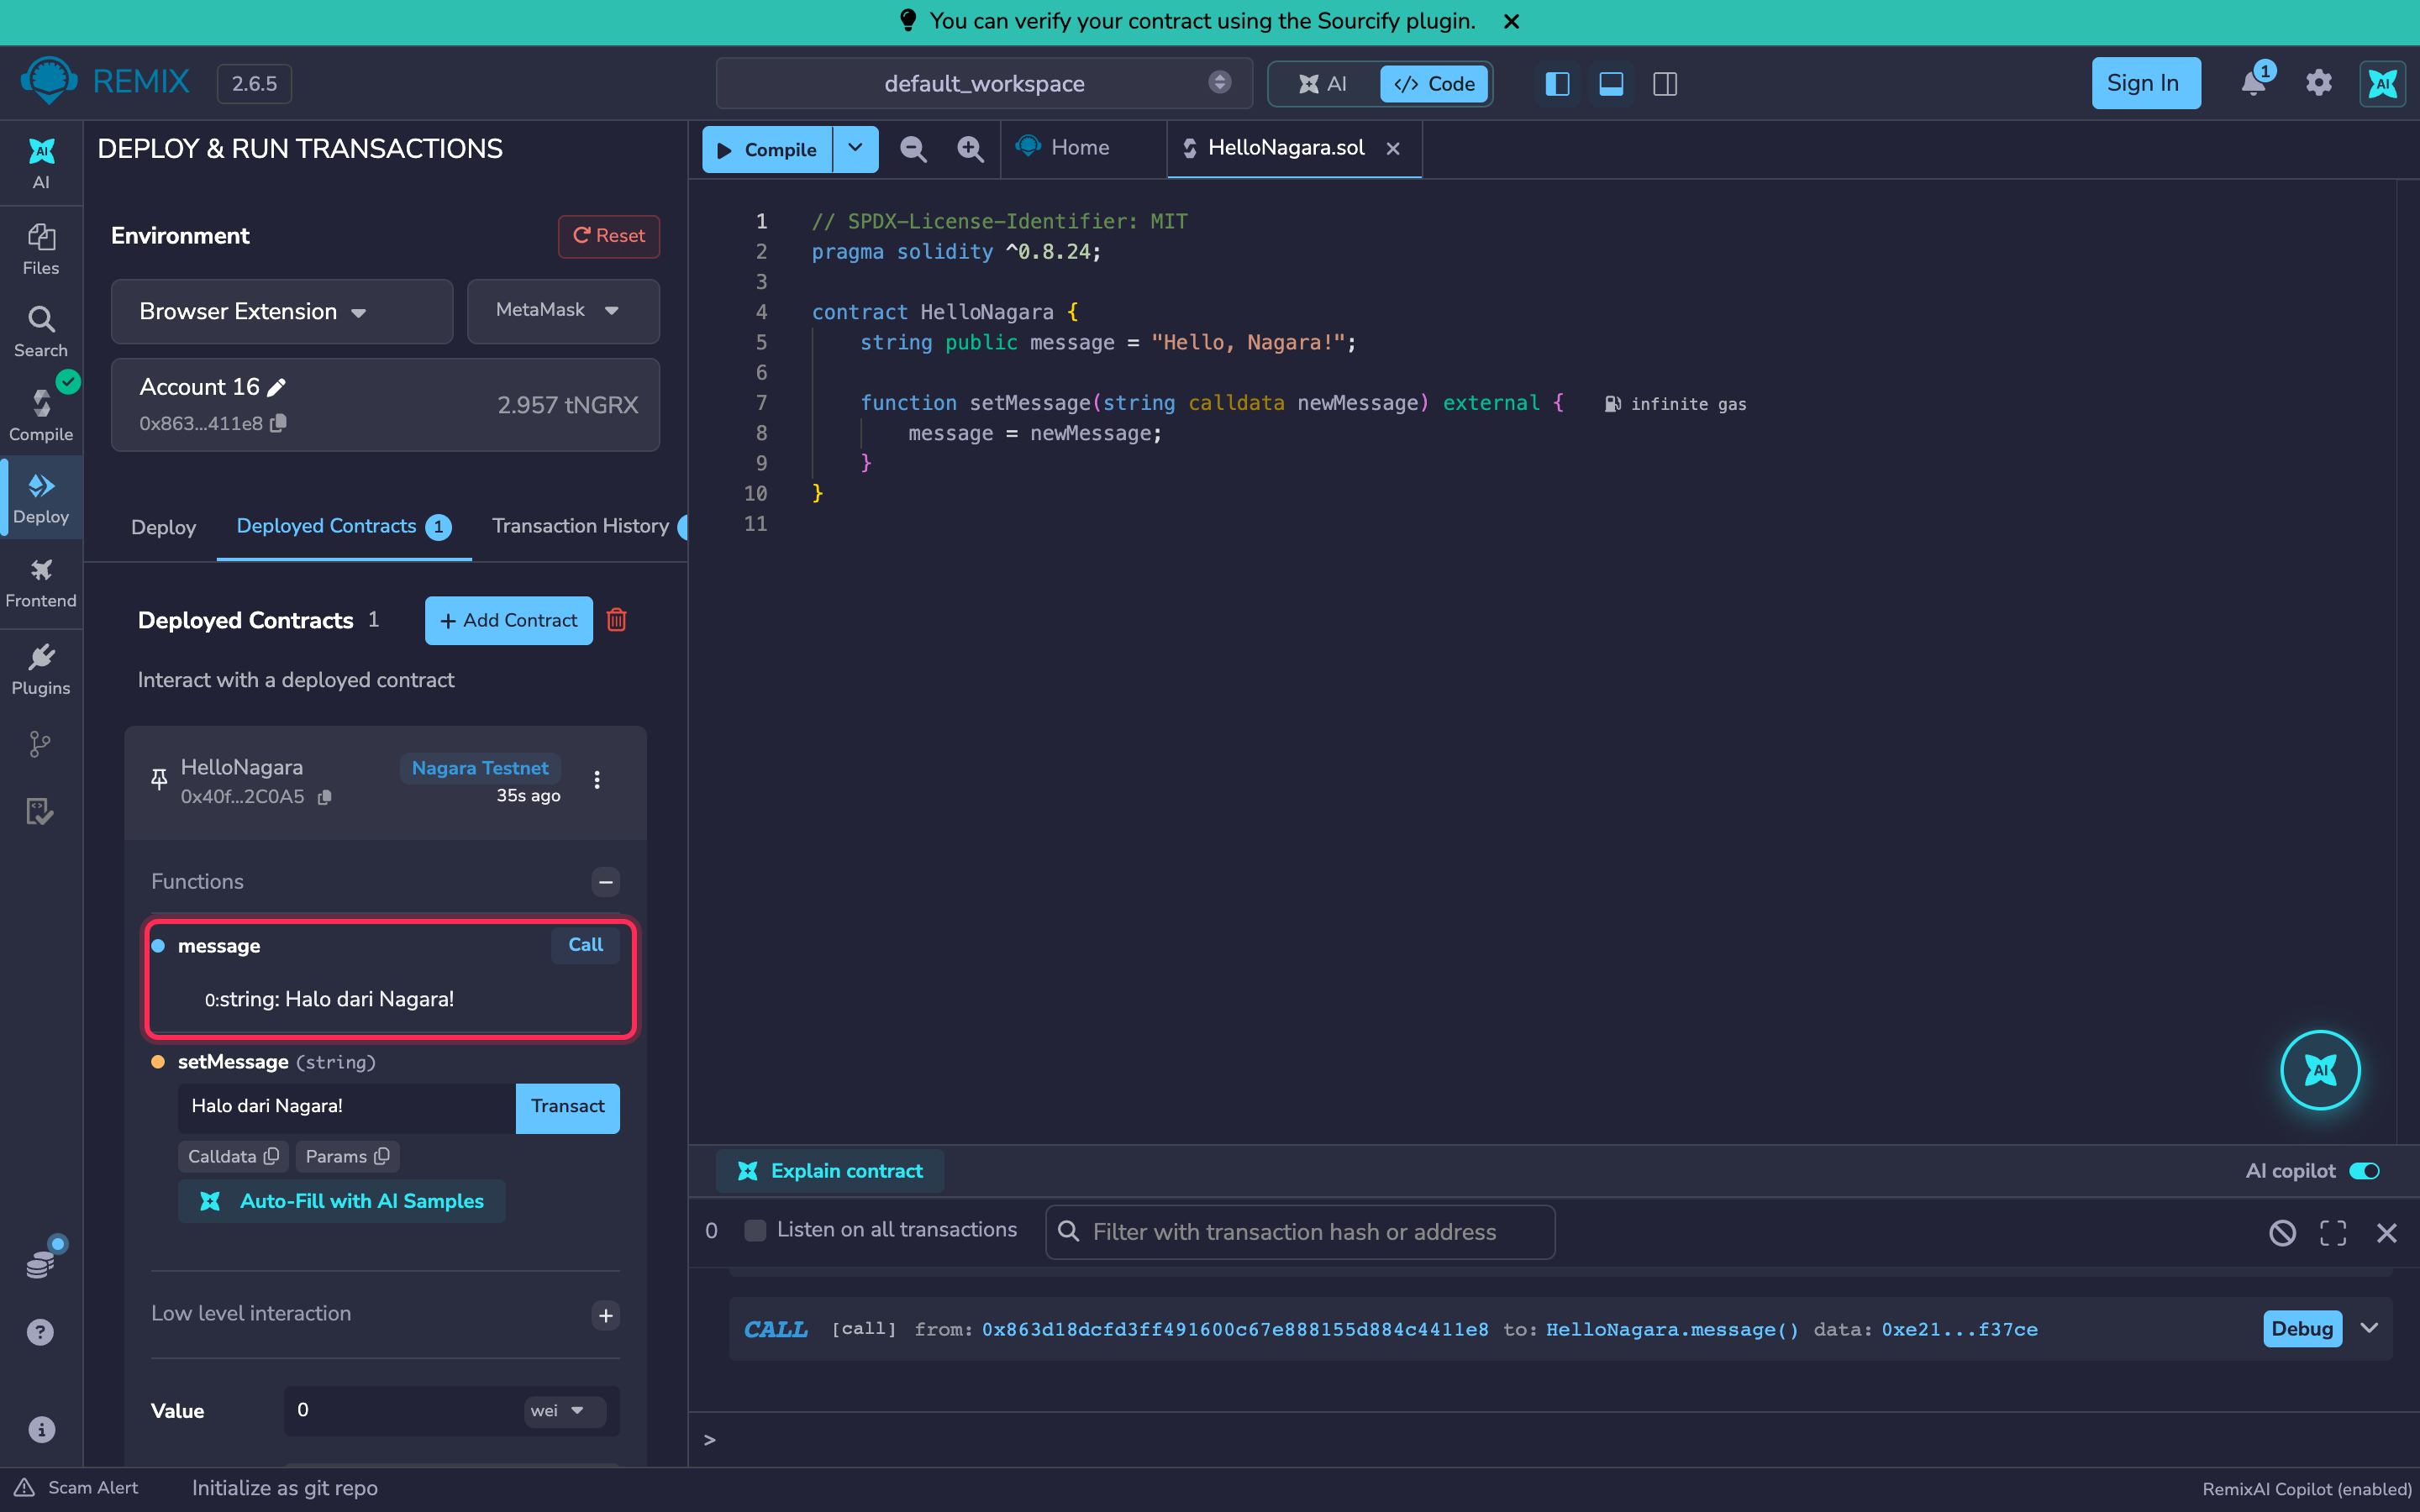Open the settings gear icon
Screen dimensions: 2420x1512
(x=2319, y=83)
